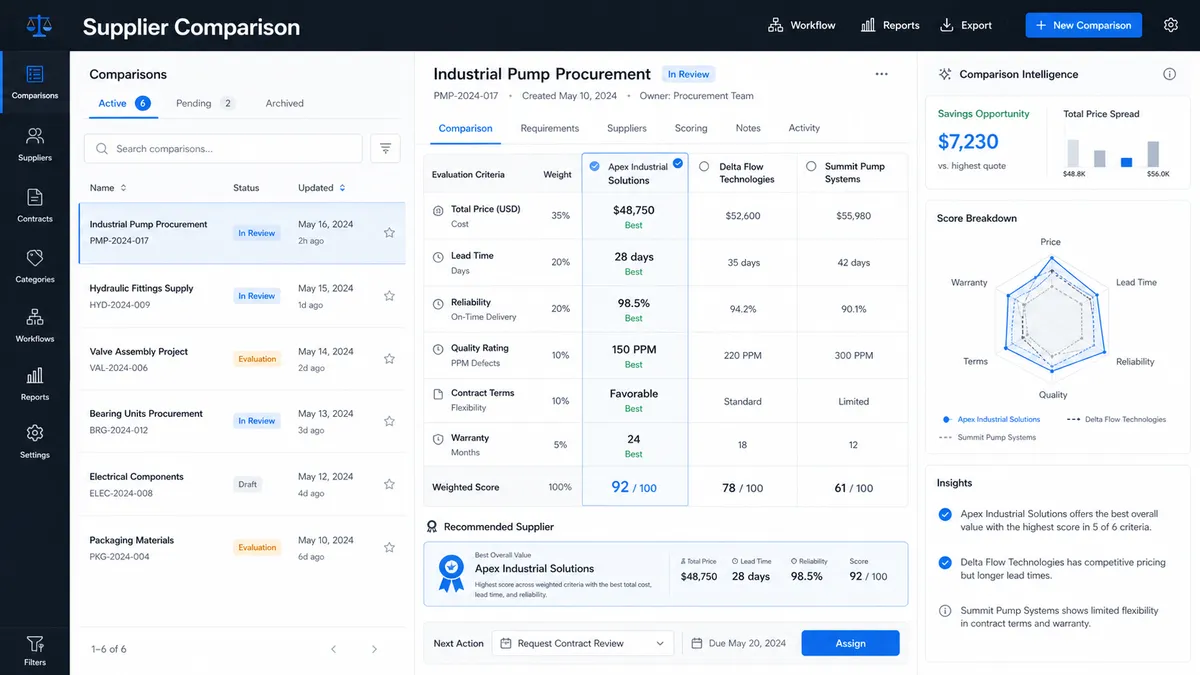Viewport: 1200px width, 675px height.
Task: Open Filters at sidebar bottom
Action: [35, 649]
